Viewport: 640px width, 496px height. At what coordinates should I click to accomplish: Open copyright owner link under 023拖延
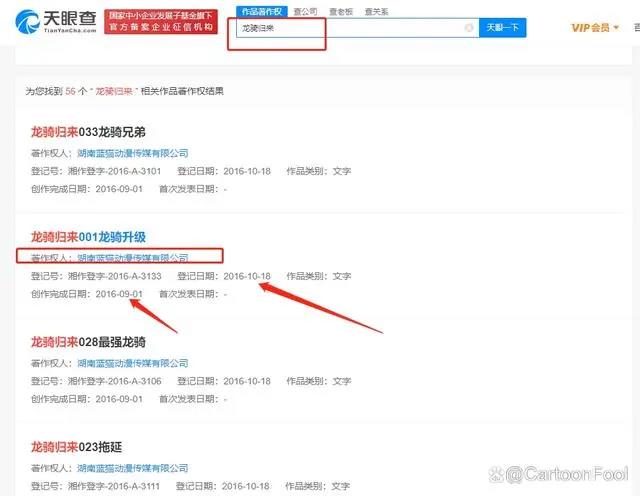pyautogui.click(x=133, y=468)
